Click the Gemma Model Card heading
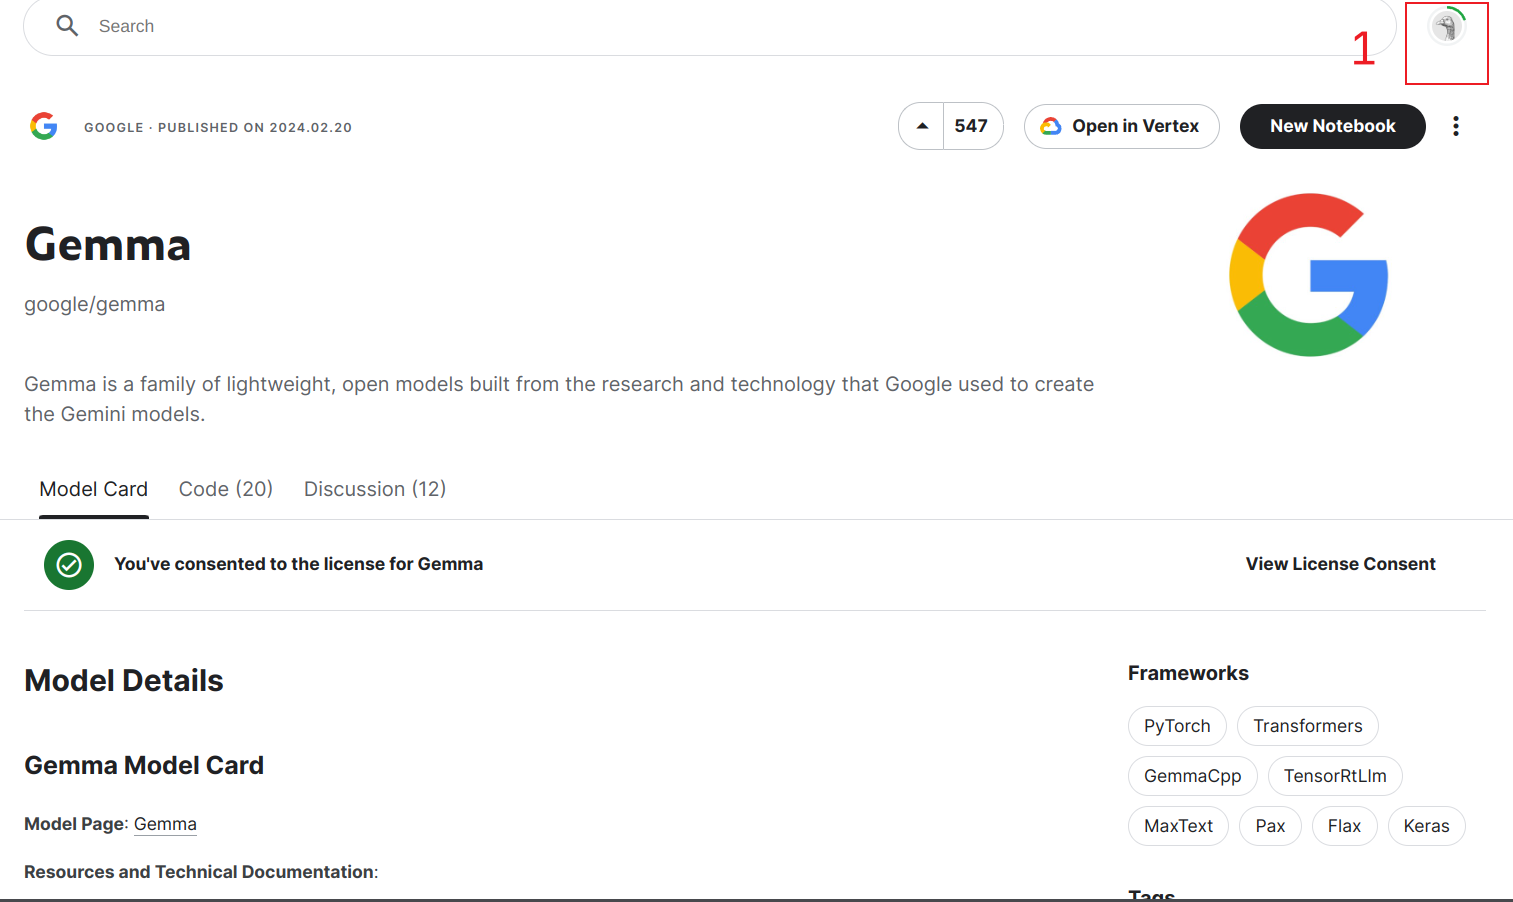Screen dimensions: 1513x902 [144, 765]
